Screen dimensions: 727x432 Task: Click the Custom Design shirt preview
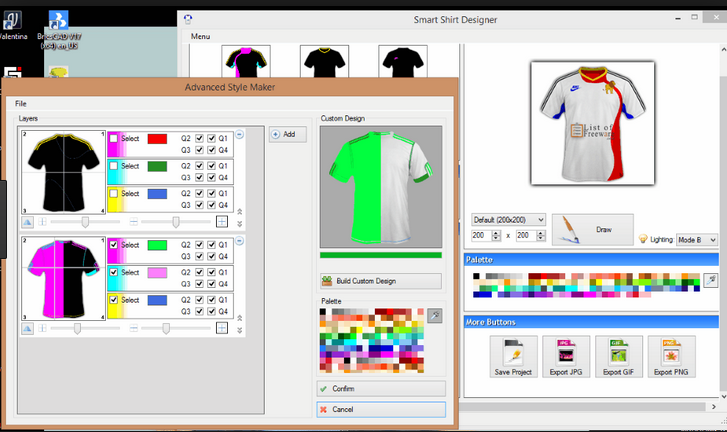tap(381, 187)
